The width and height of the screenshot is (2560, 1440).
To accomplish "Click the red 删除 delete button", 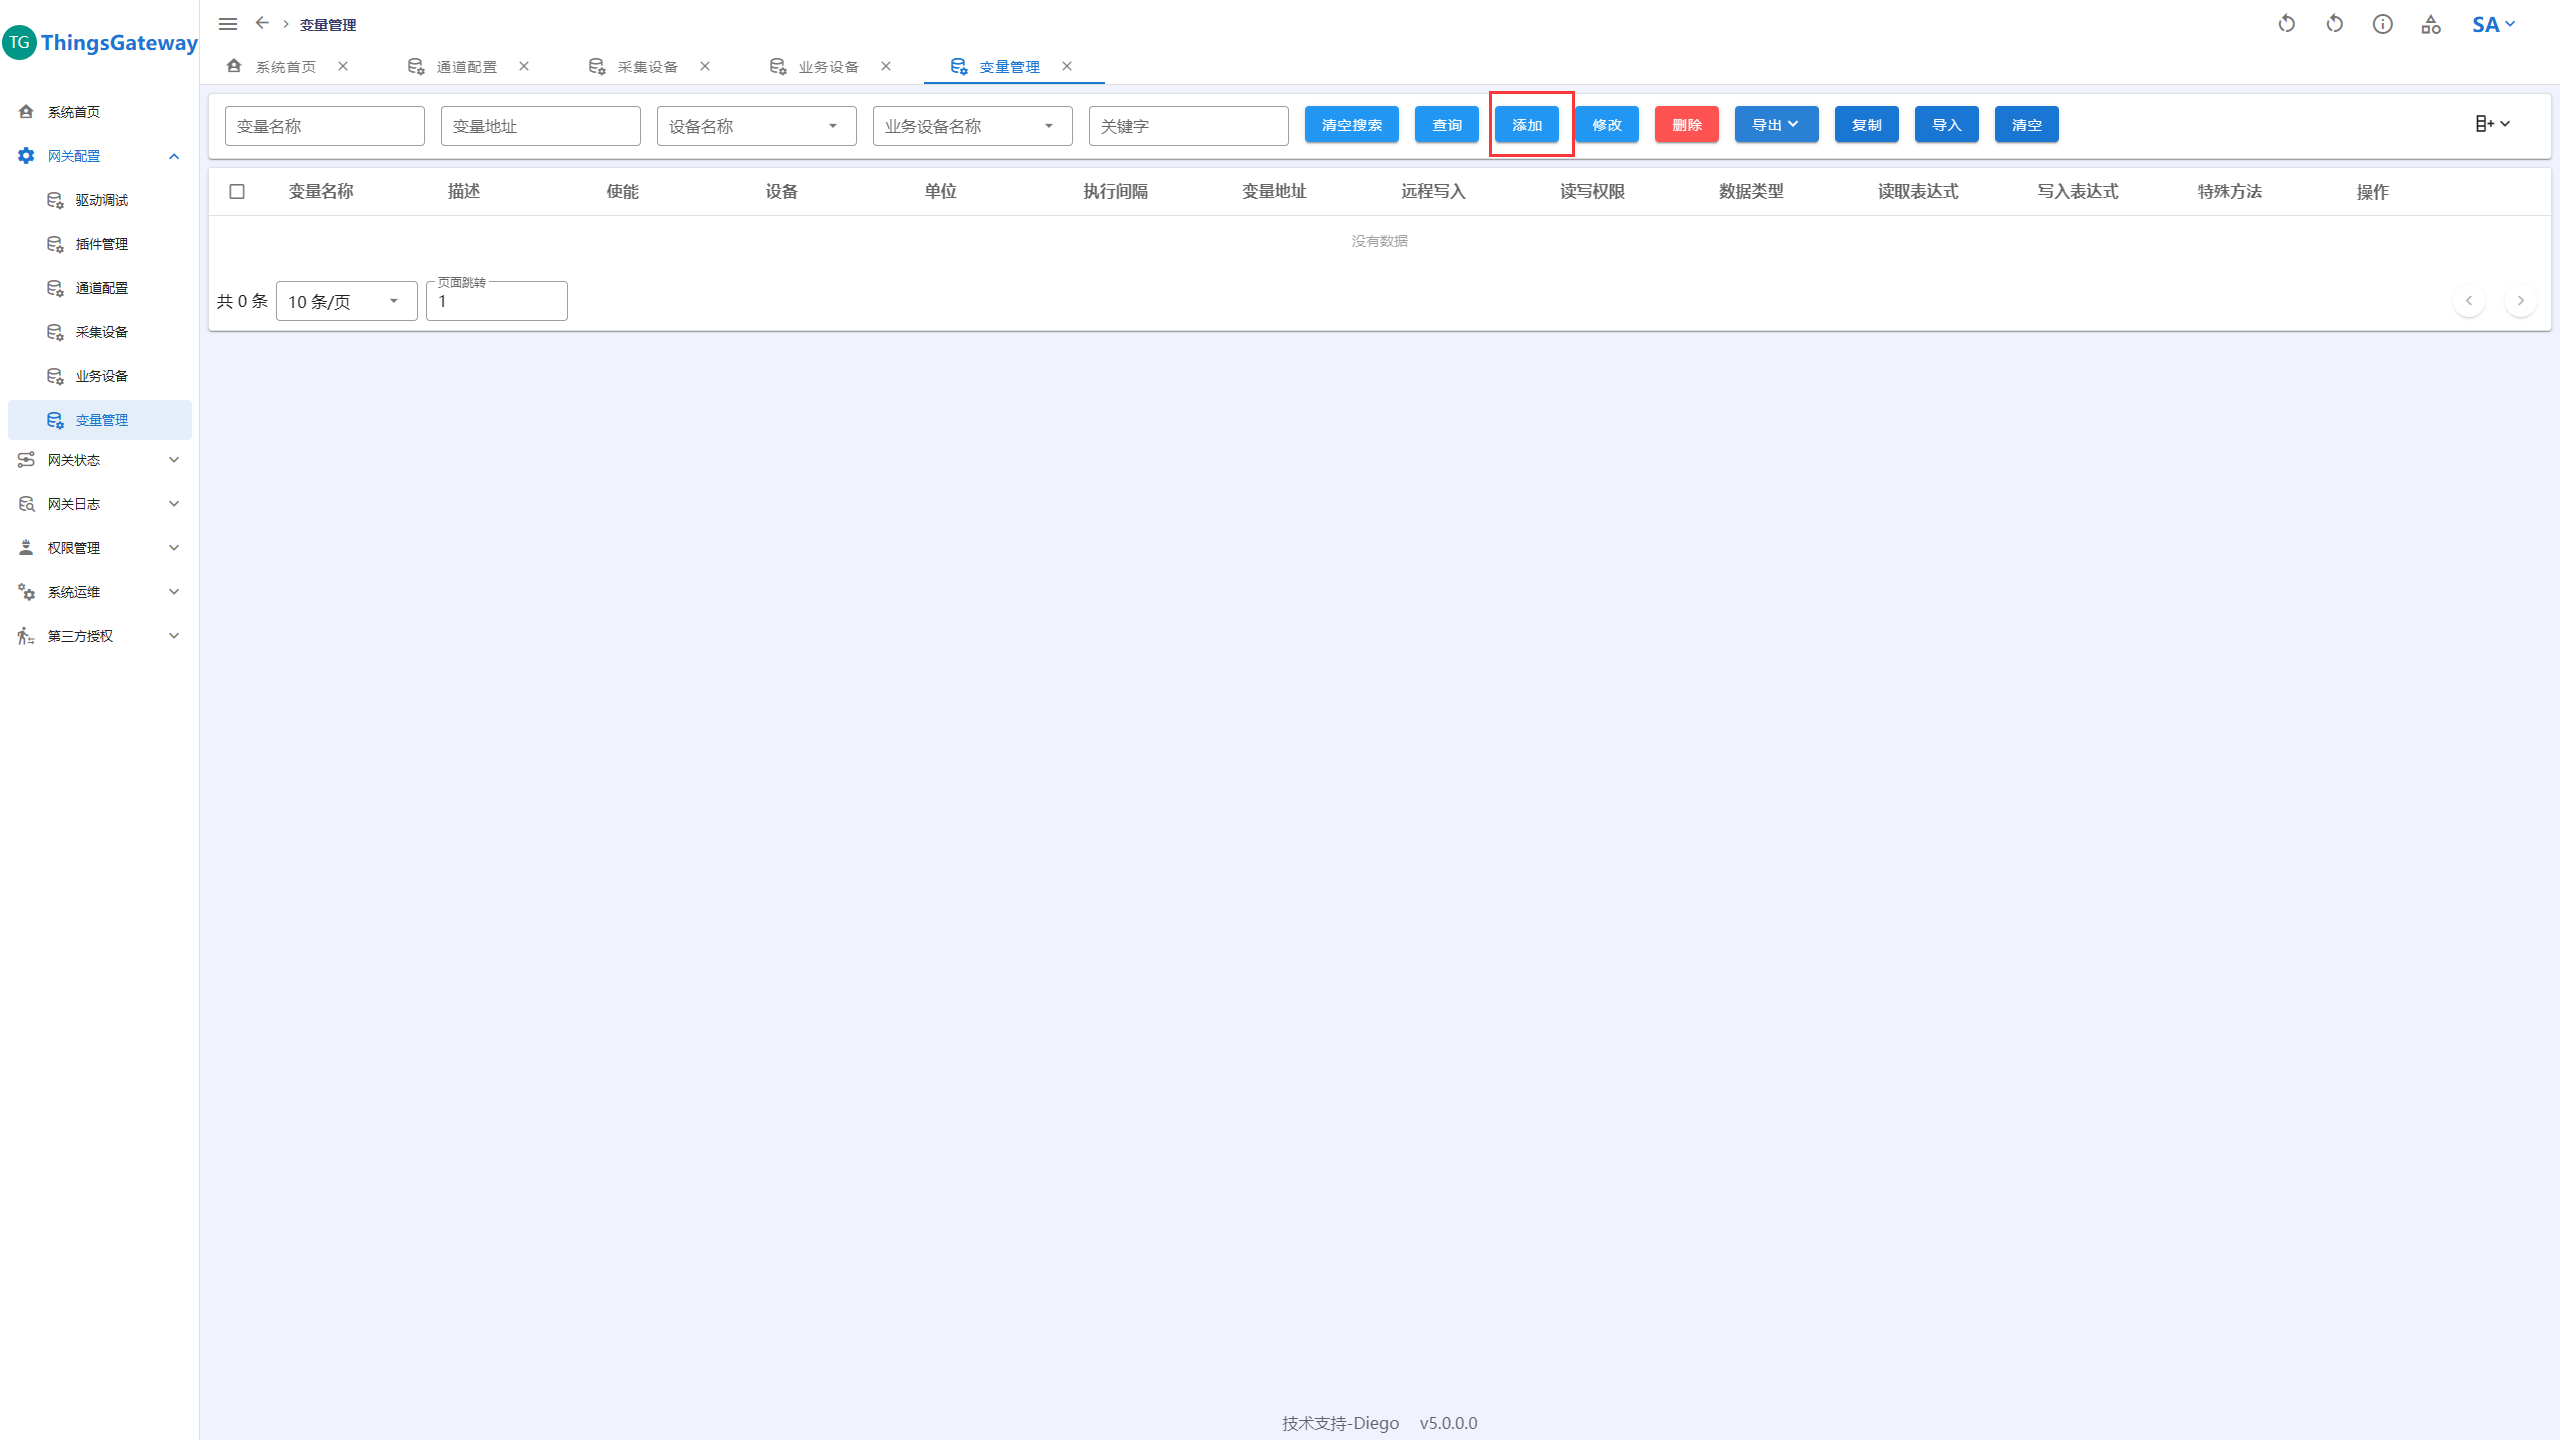I will point(1686,125).
